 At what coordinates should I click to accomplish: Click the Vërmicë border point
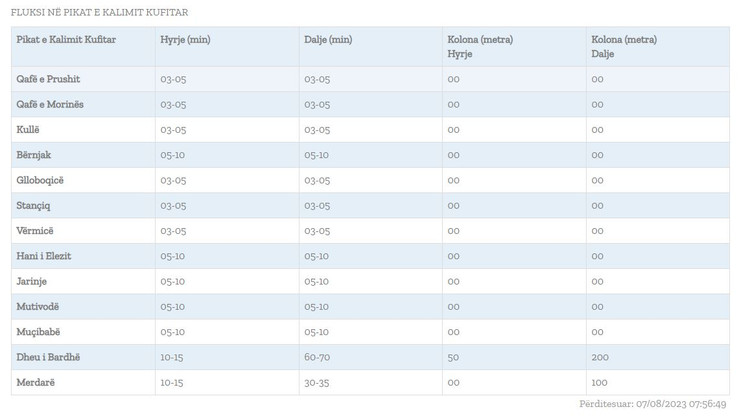click(35, 231)
